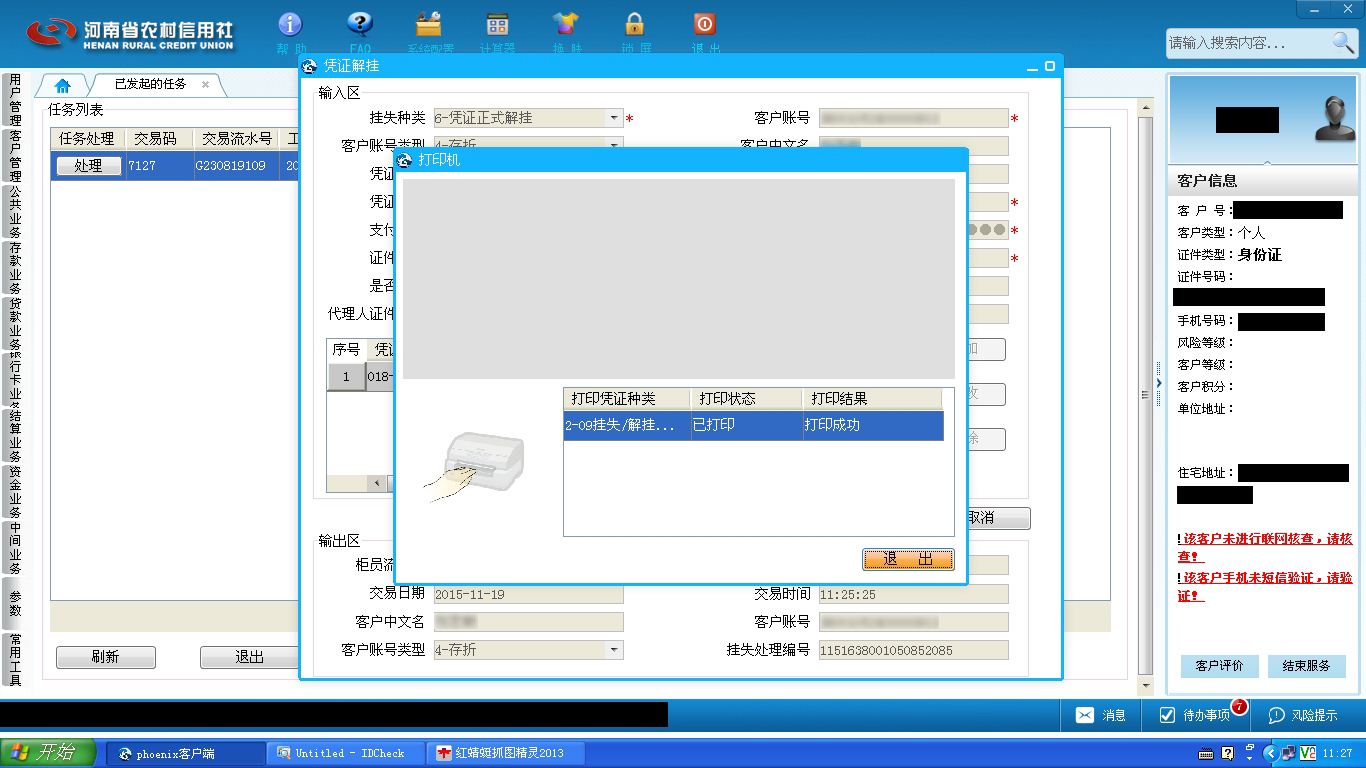Select 参数 sidebar tab
Viewport: 1366px width, 768px height.
[15, 603]
